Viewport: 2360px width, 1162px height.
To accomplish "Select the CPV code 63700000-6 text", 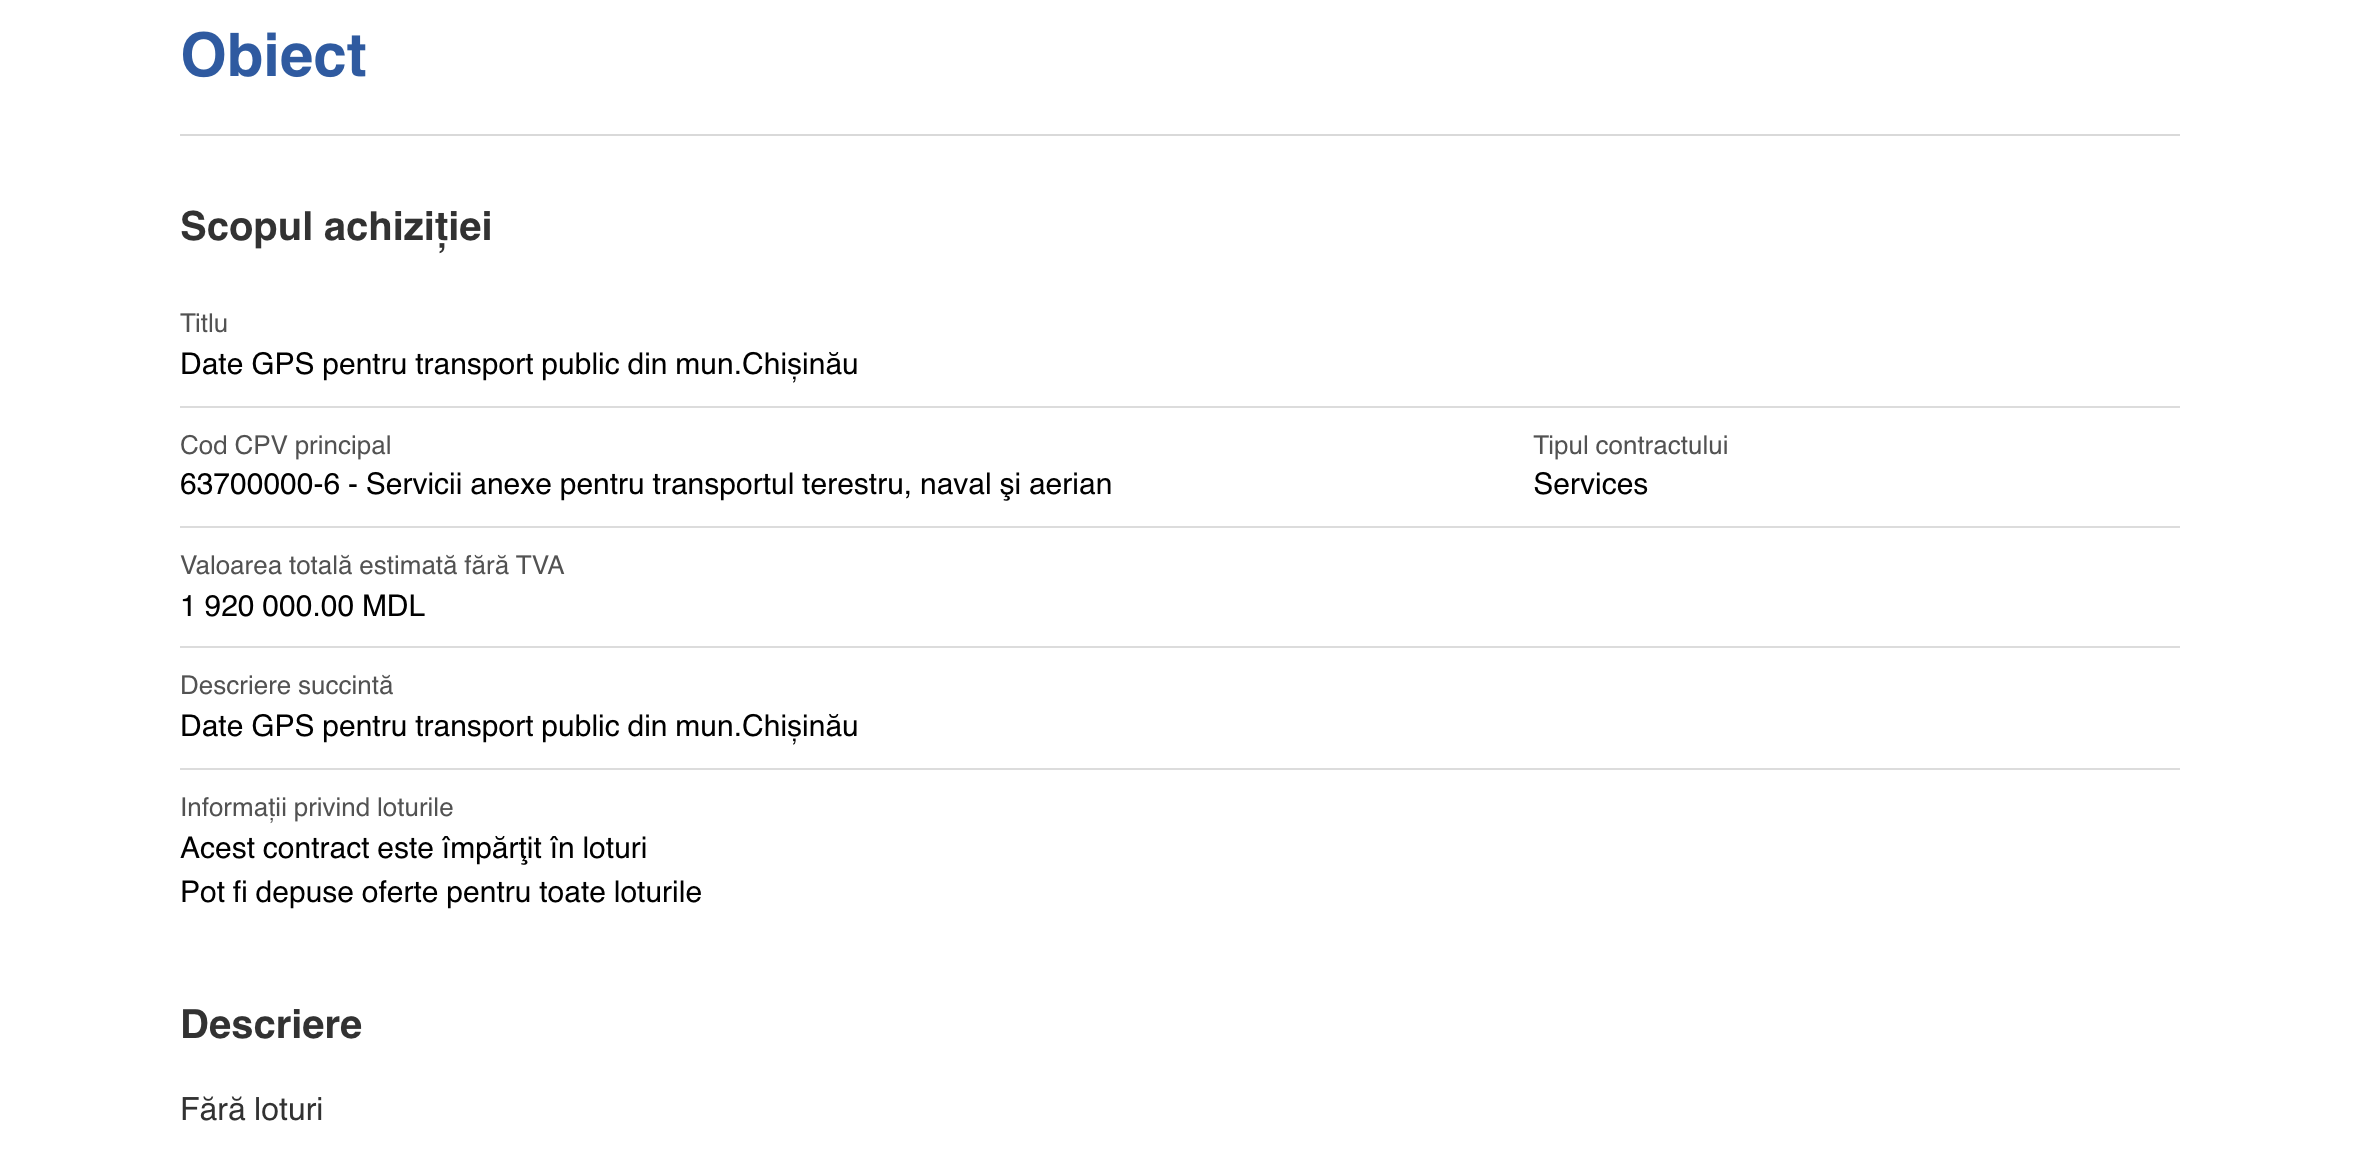I will 260,484.
